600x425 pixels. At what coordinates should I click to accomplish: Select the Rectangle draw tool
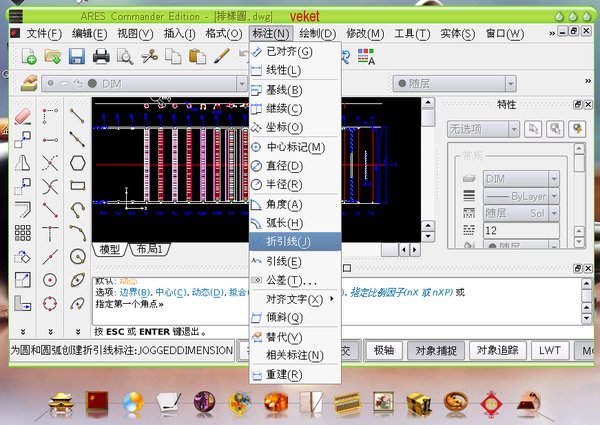point(77,185)
